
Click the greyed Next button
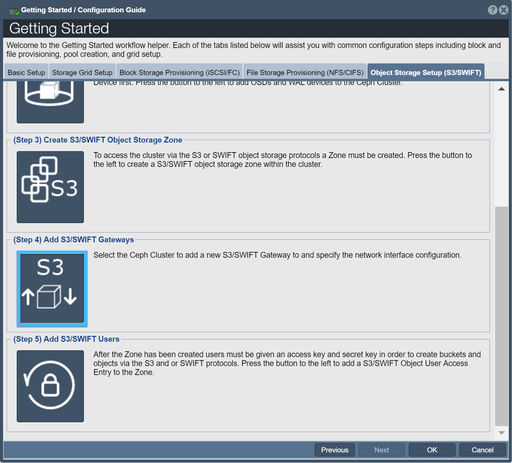coord(381,450)
